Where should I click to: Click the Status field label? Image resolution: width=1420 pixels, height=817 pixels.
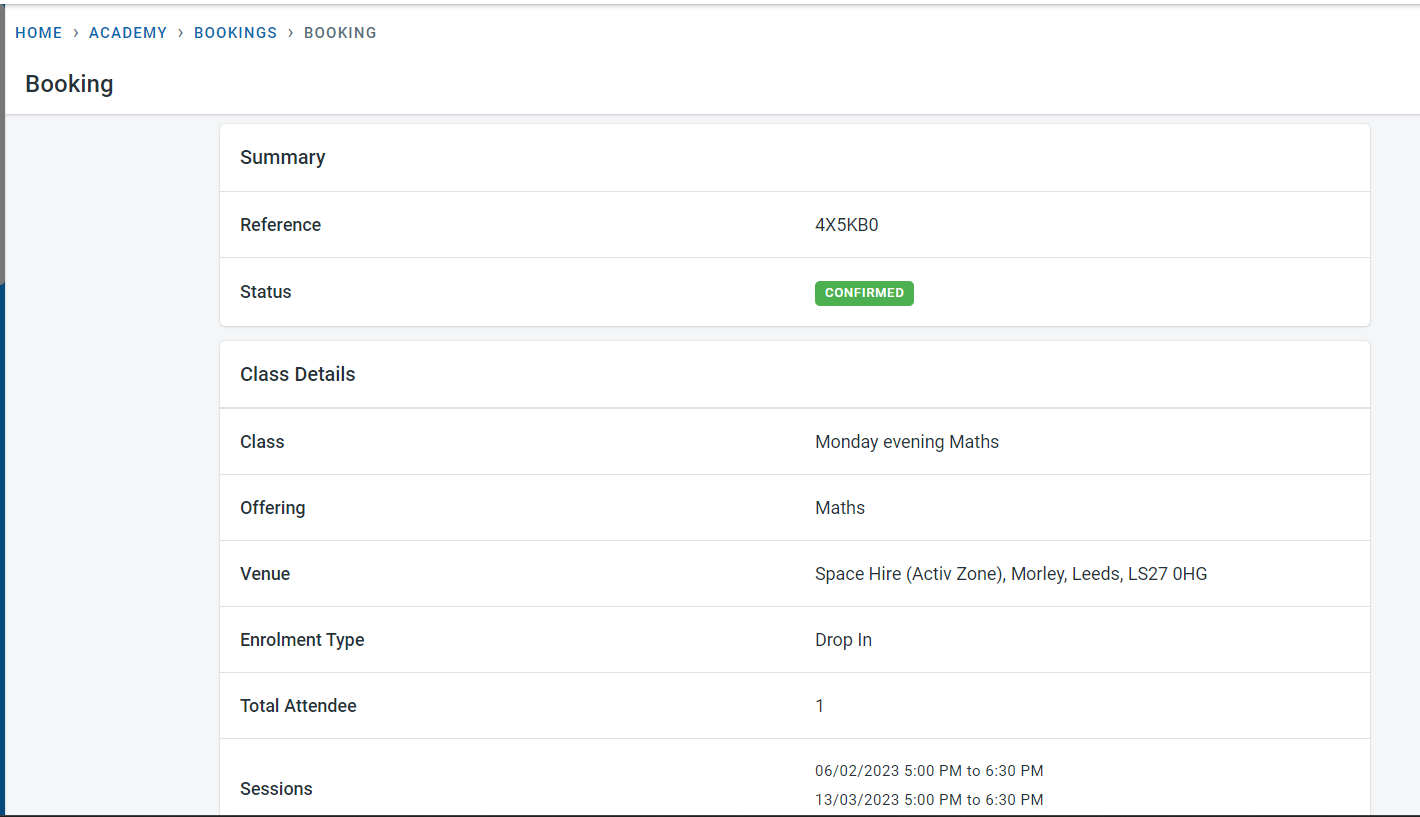tap(265, 292)
